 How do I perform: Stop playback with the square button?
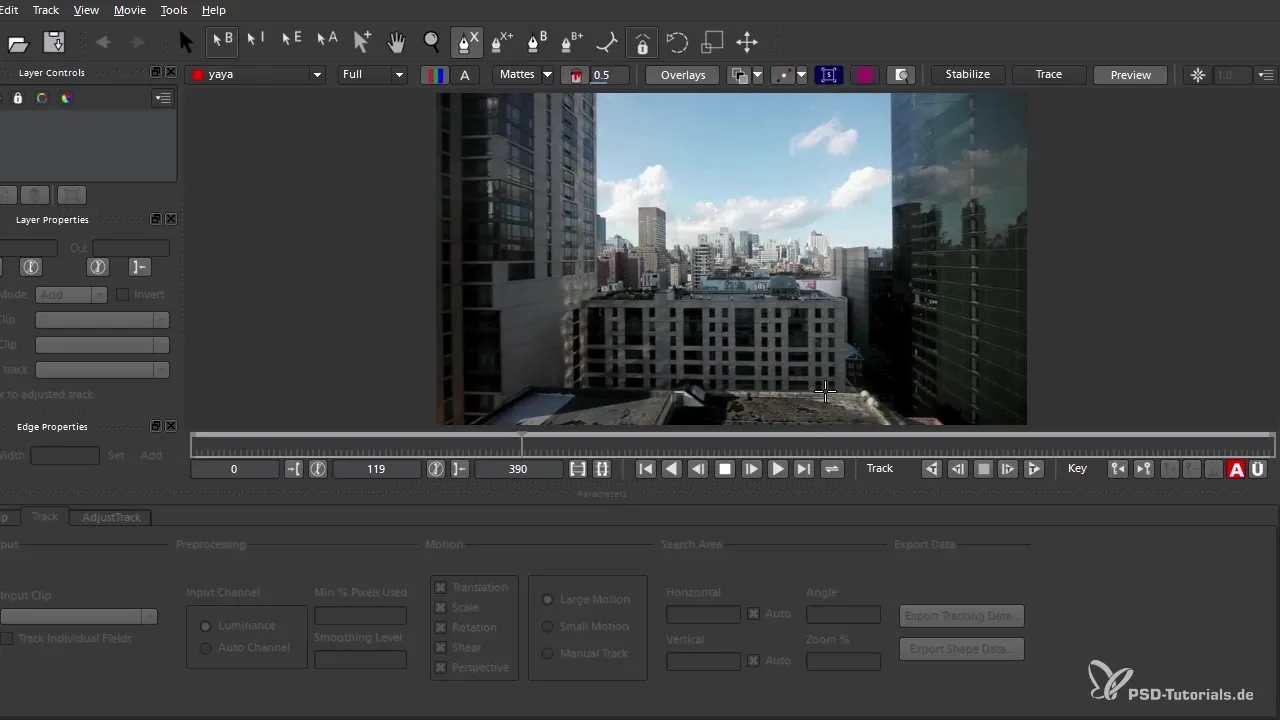[x=725, y=469]
